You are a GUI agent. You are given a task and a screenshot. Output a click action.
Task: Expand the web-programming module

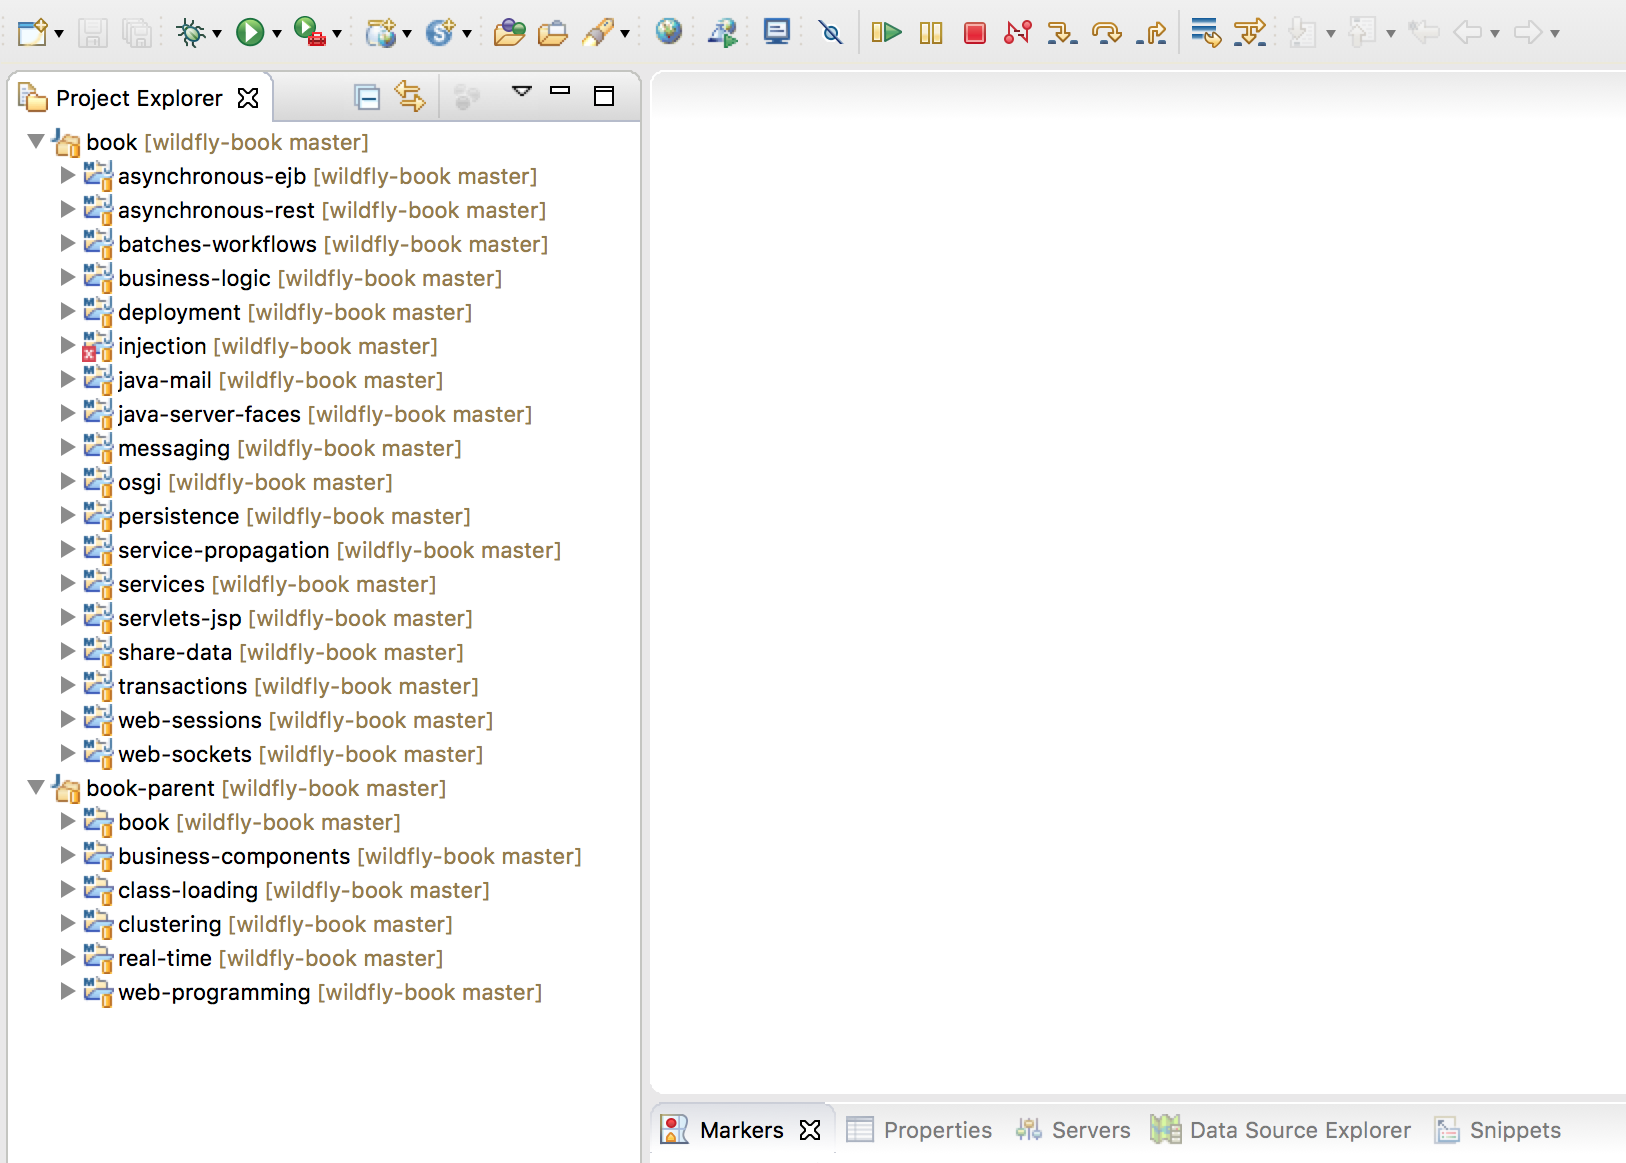click(x=68, y=991)
